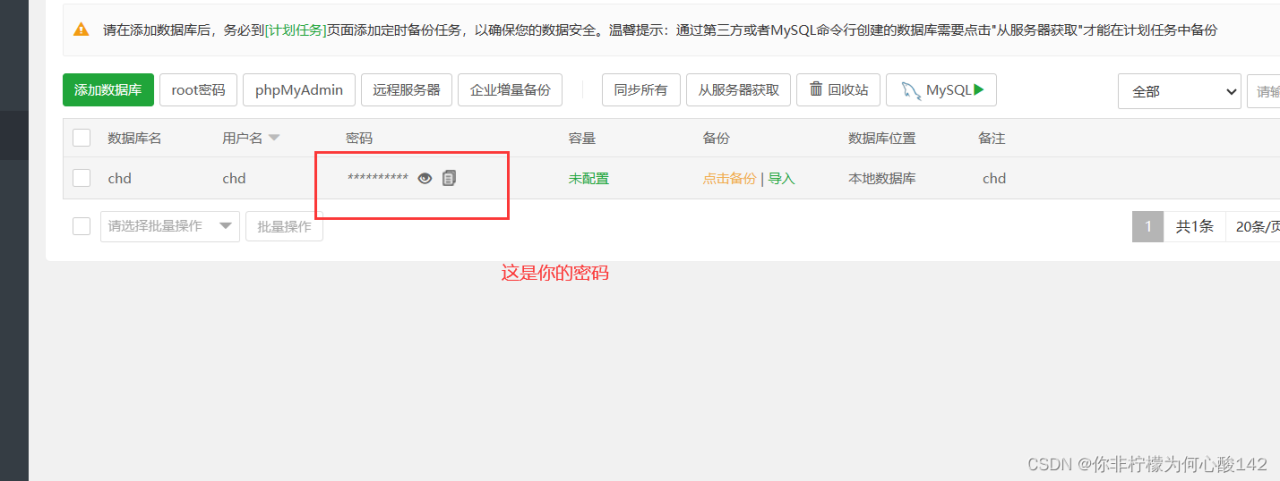Click 导入 for chd database

(781, 178)
